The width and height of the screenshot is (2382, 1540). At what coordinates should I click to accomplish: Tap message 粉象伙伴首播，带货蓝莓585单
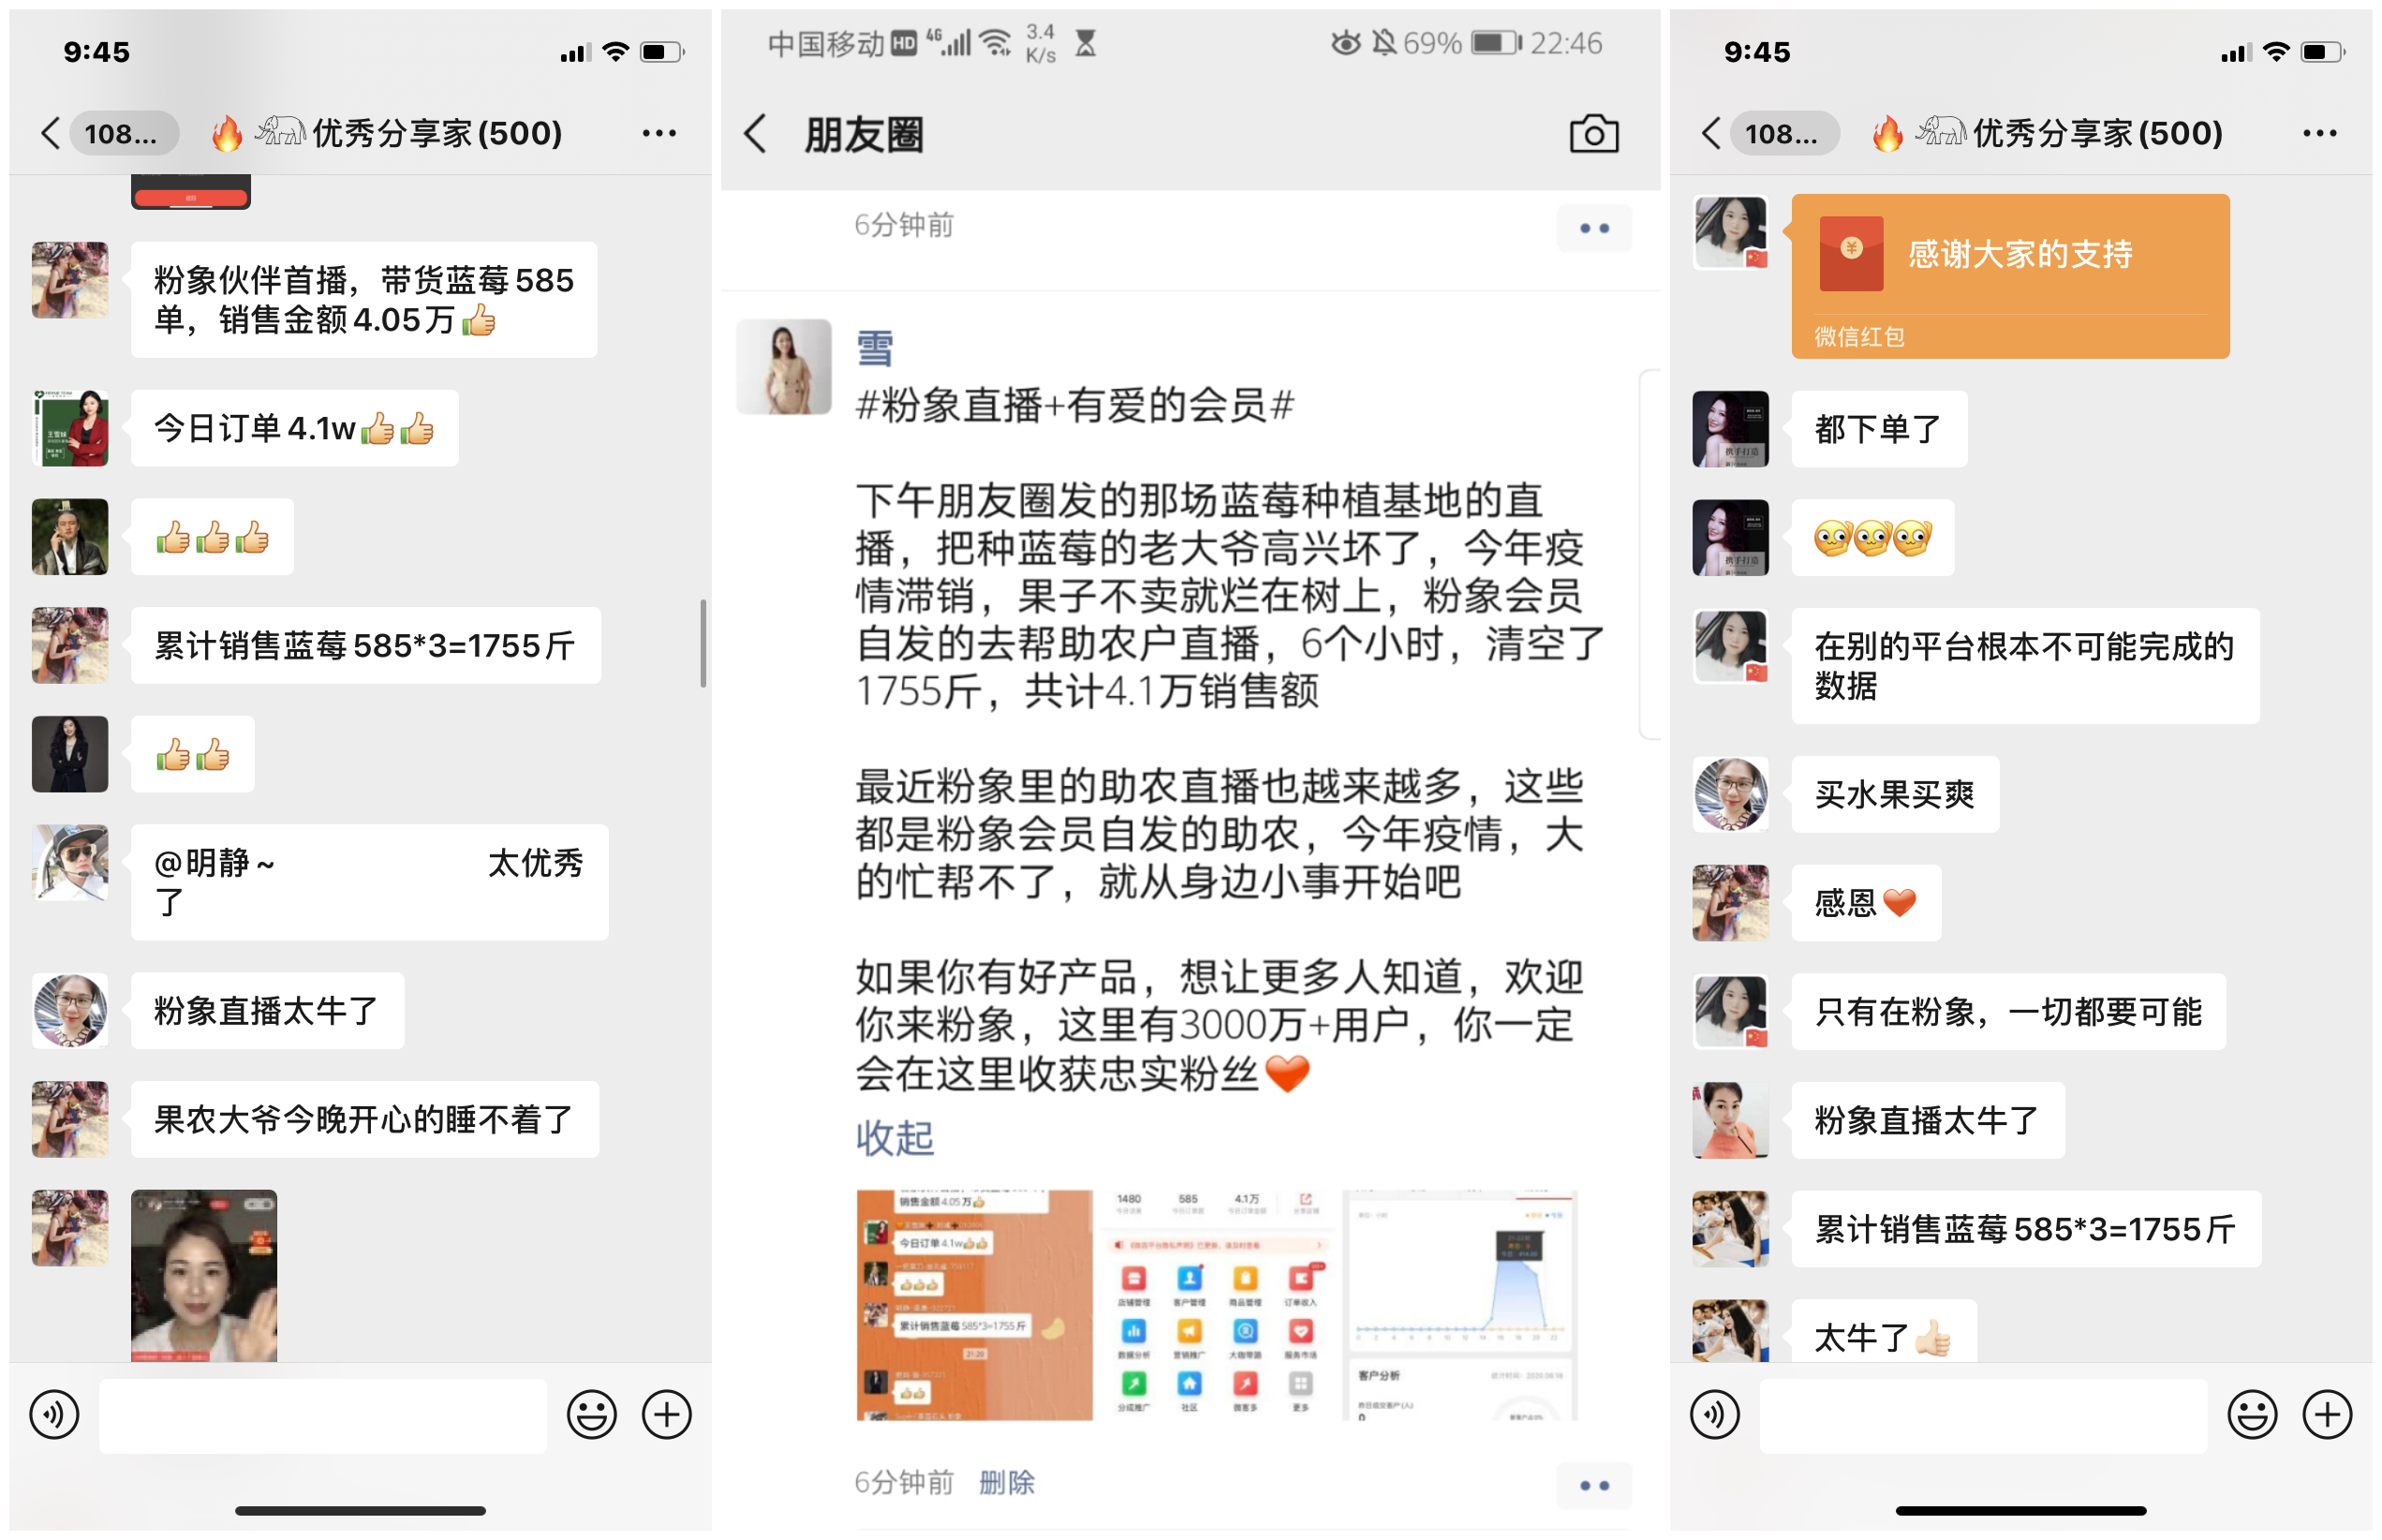(x=364, y=300)
